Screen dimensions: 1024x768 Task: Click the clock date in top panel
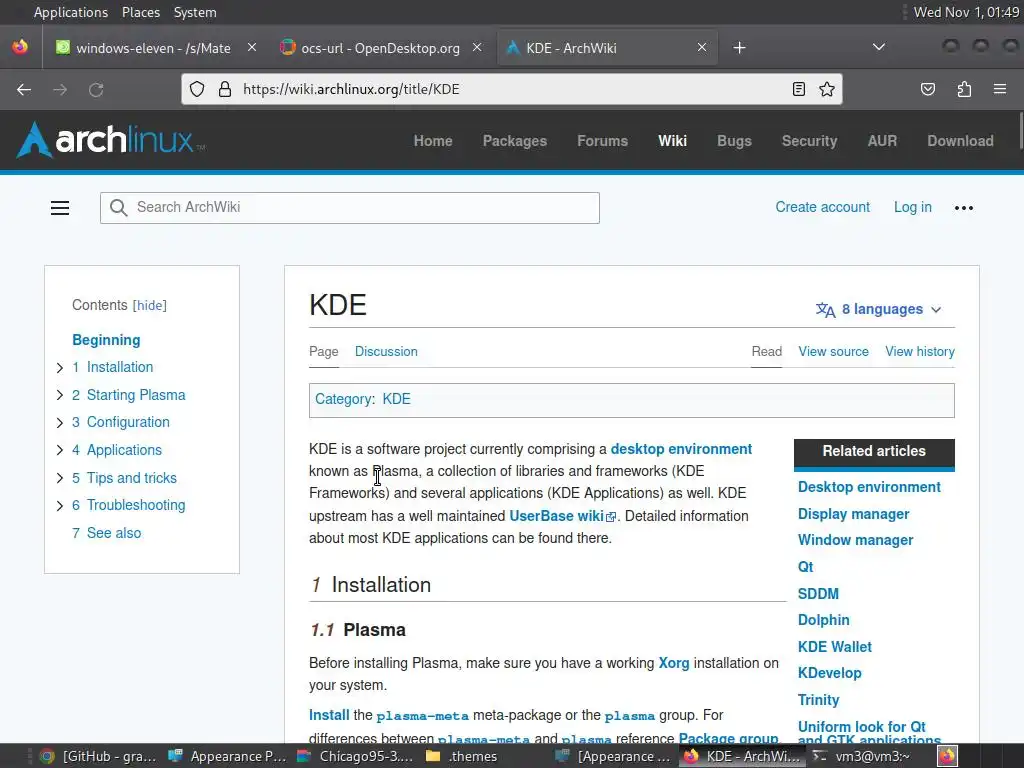(966, 12)
